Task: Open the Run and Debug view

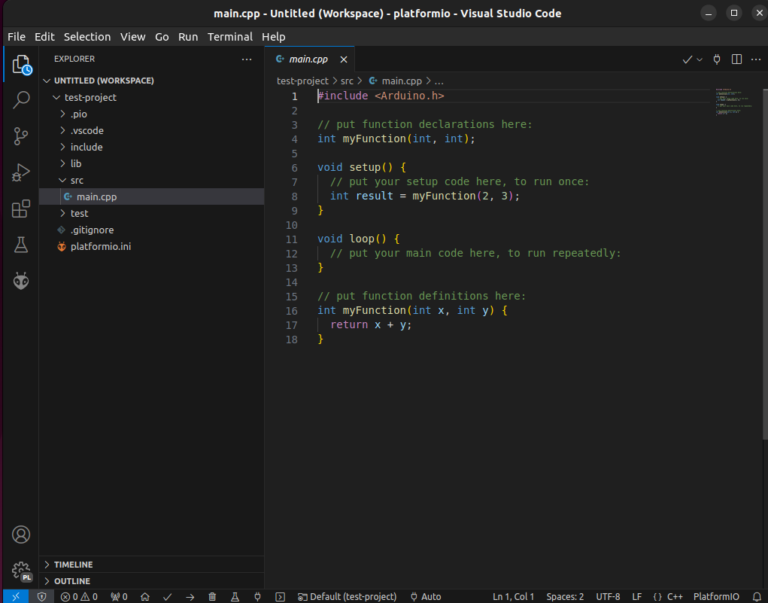Action: [21, 172]
